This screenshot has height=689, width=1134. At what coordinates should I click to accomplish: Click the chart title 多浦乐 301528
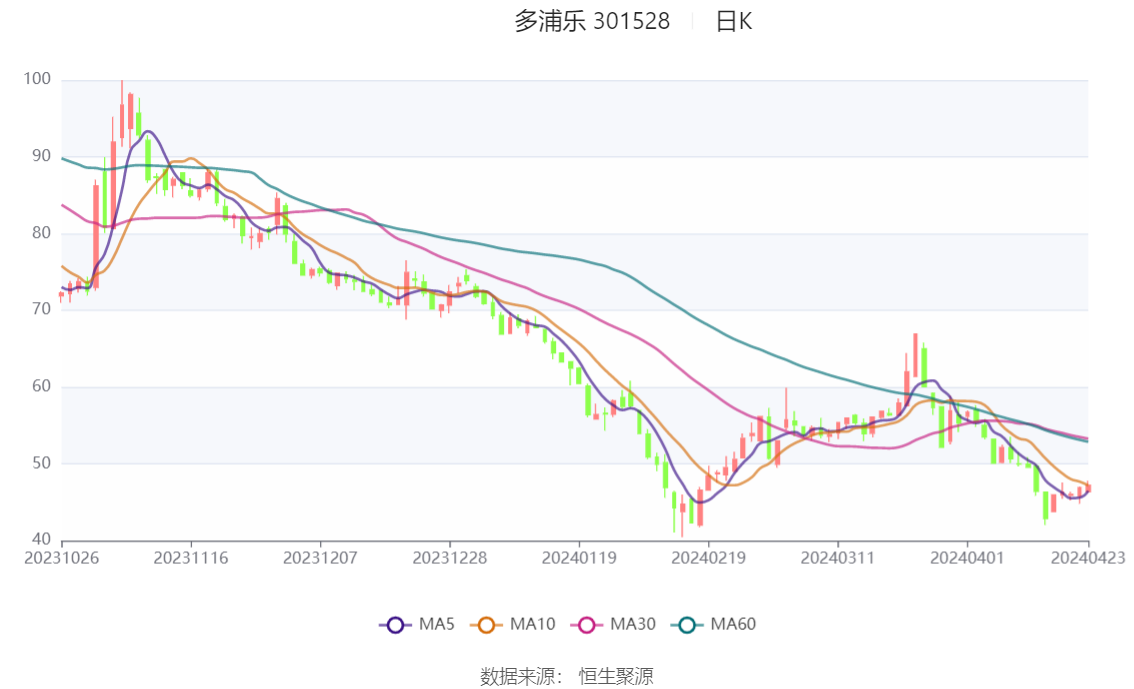coord(592,21)
